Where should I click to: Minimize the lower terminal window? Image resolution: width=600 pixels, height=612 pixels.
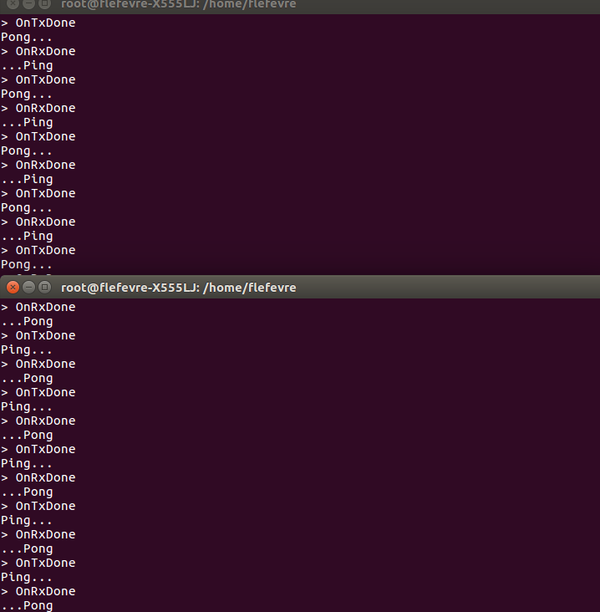tap(29, 287)
